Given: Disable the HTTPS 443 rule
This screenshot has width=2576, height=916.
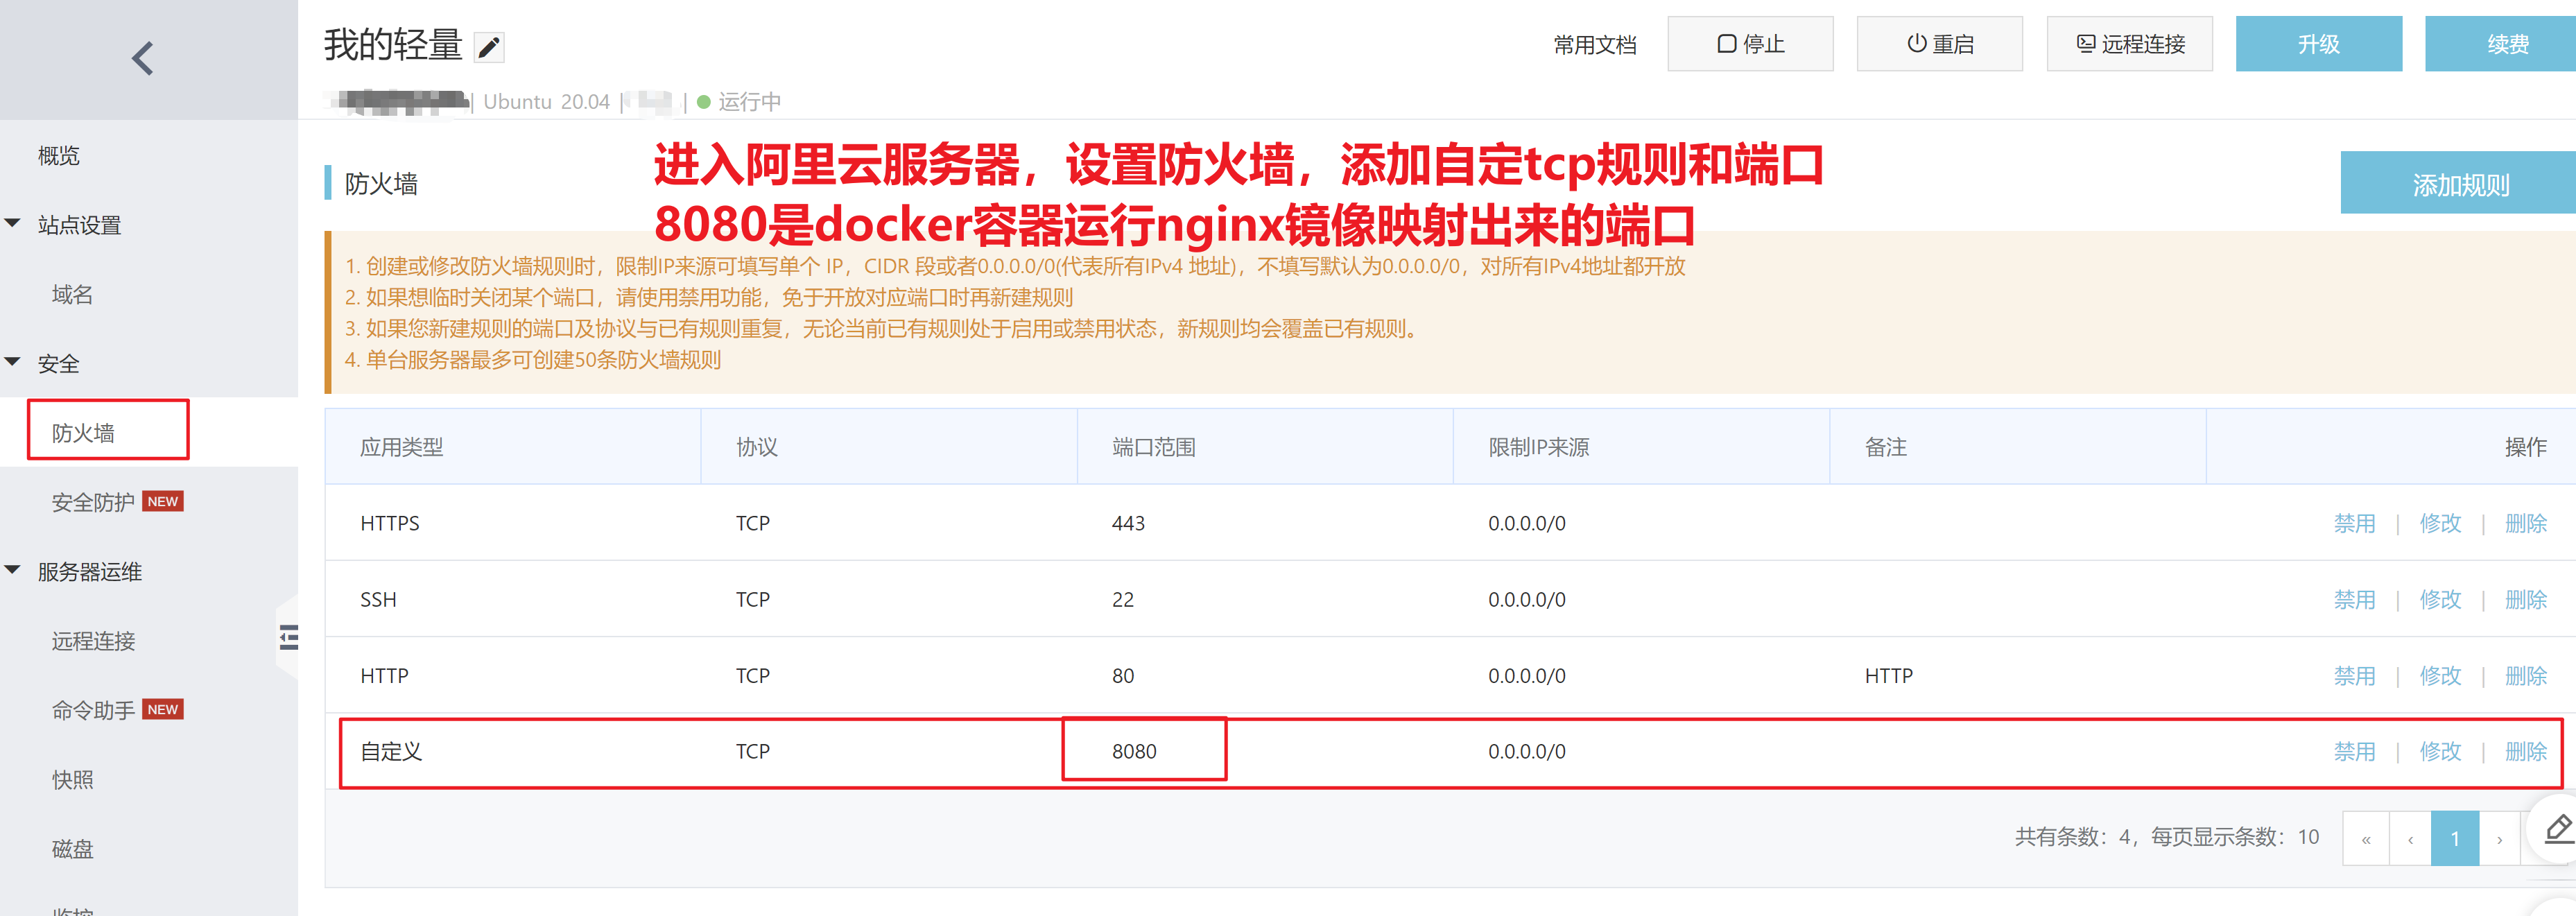Looking at the screenshot, I should click(x=2354, y=523).
